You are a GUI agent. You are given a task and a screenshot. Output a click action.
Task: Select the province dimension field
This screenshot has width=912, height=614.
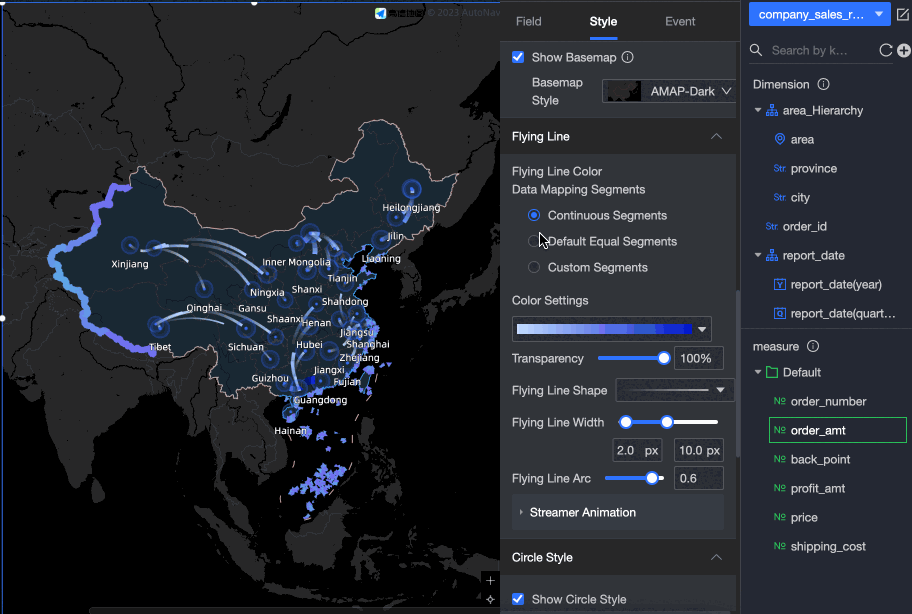814,169
